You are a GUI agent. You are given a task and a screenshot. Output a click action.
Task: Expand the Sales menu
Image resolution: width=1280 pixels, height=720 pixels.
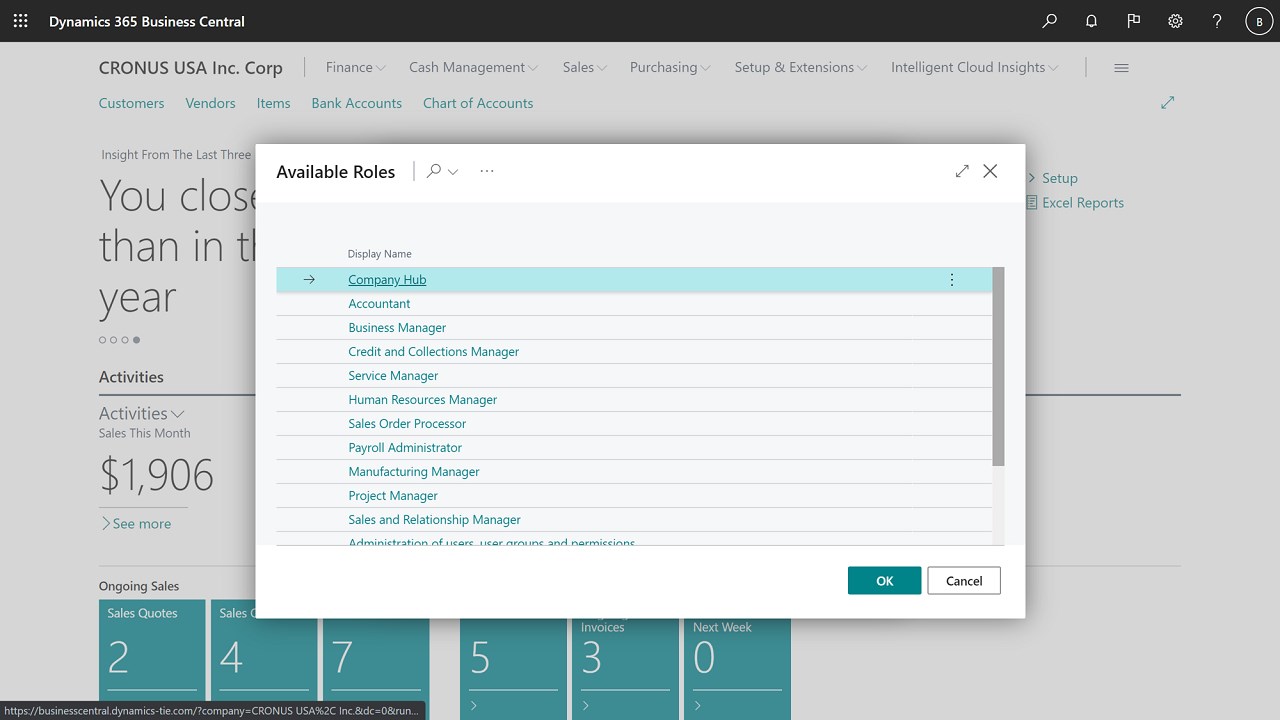(585, 67)
